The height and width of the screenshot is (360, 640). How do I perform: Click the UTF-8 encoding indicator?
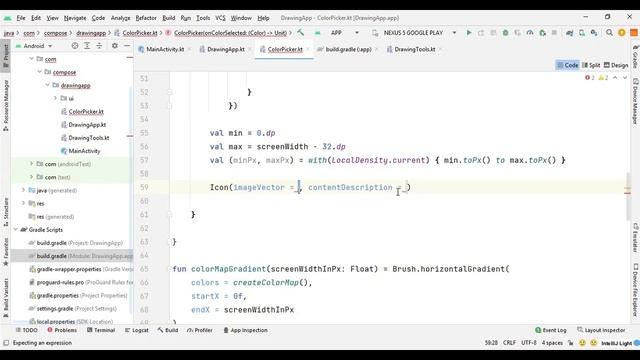coord(529,343)
